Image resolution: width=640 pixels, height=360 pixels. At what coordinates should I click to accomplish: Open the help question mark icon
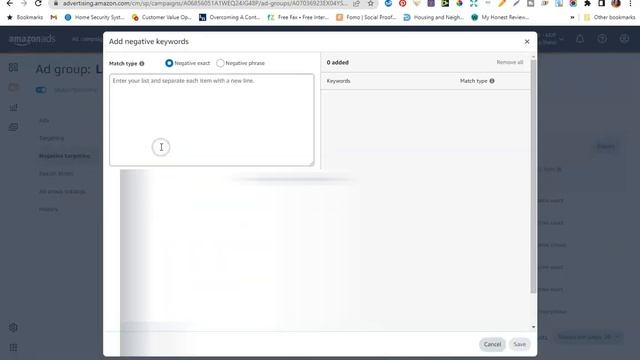pos(602,39)
